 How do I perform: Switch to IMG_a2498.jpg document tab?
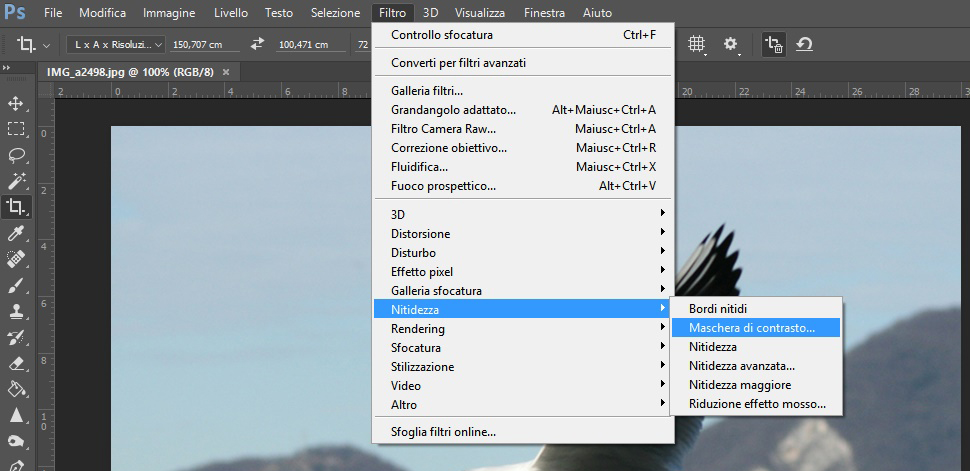pyautogui.click(x=130, y=72)
